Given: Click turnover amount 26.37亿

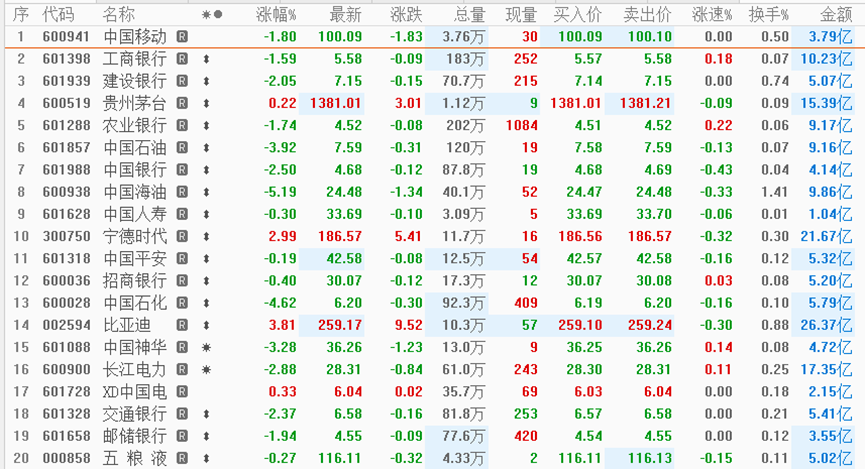Looking at the screenshot, I should [x=826, y=325].
